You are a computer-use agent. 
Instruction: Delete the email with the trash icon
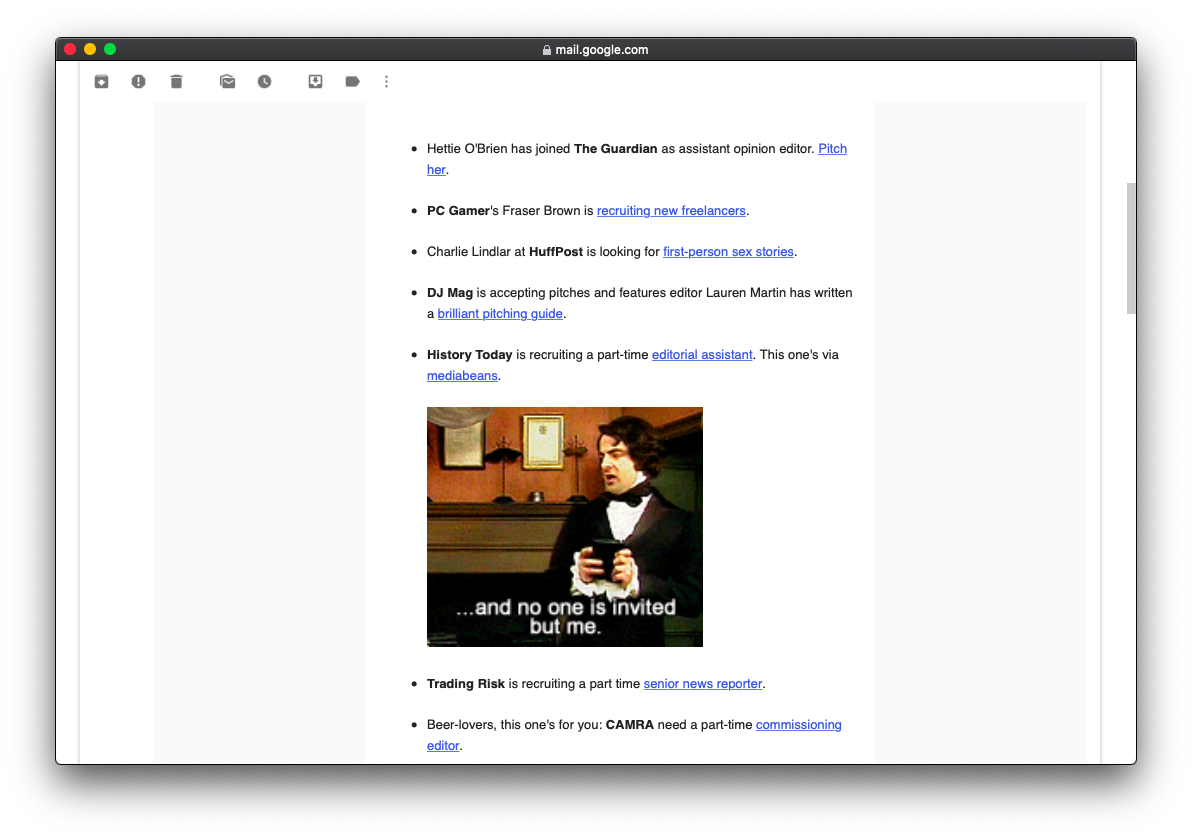click(176, 81)
